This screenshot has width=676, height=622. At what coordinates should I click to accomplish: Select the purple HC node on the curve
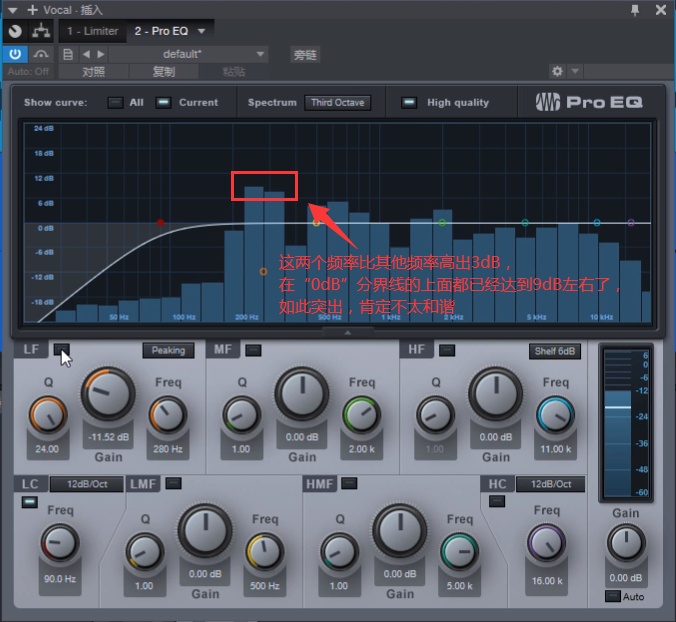pos(631,222)
